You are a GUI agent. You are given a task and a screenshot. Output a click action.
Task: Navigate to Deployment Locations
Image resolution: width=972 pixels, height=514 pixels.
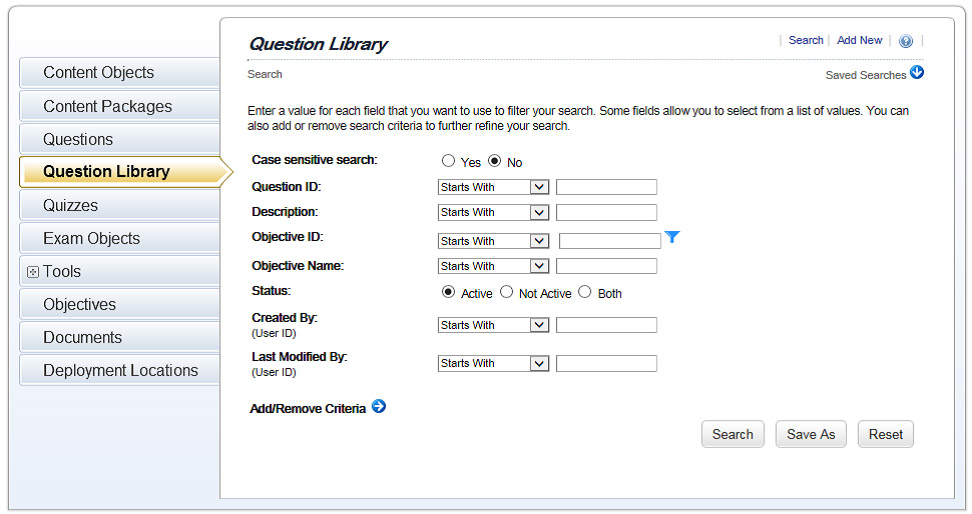(x=120, y=370)
